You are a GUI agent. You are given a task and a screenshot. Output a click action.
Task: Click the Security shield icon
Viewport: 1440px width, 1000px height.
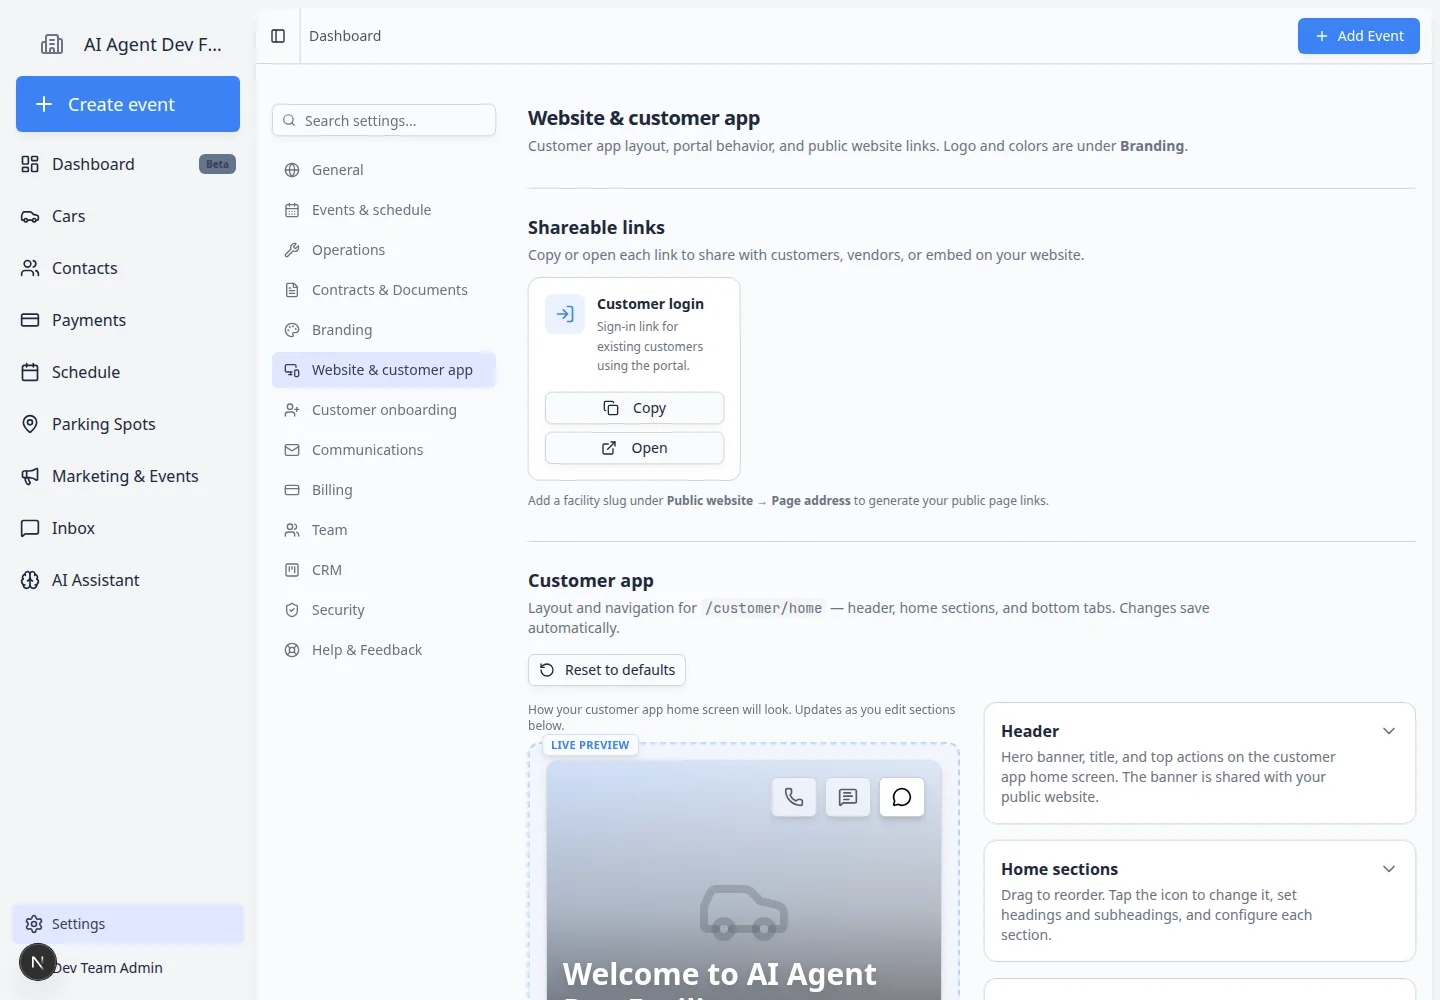pos(292,610)
